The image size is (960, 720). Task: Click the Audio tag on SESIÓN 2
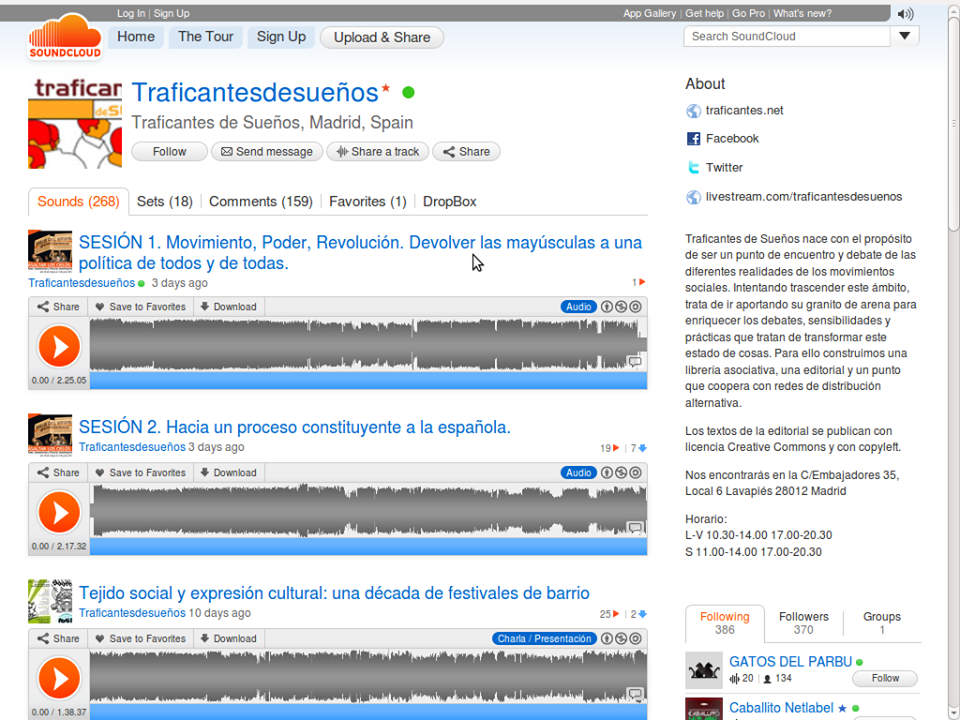pos(579,473)
